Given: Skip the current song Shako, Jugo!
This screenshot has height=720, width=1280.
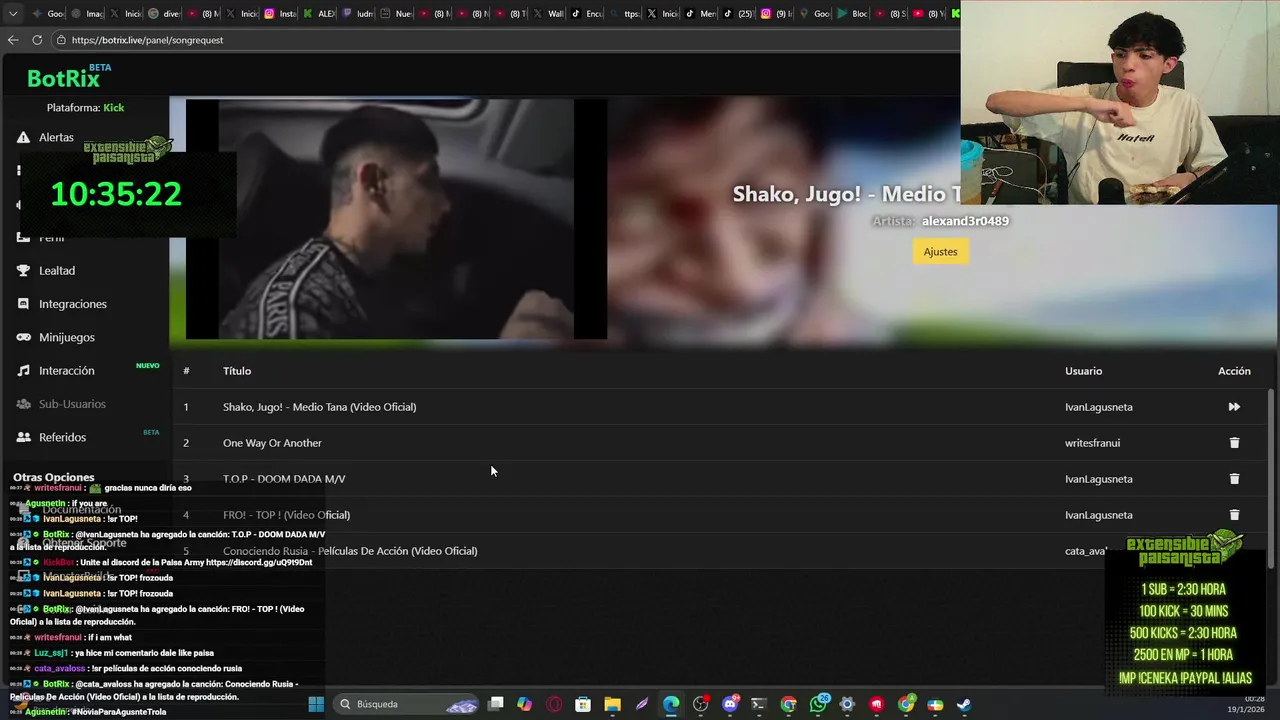Looking at the screenshot, I should point(1234,407).
